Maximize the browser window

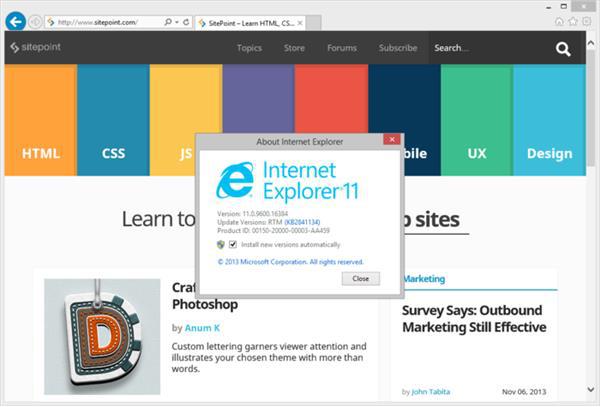pos(564,6)
